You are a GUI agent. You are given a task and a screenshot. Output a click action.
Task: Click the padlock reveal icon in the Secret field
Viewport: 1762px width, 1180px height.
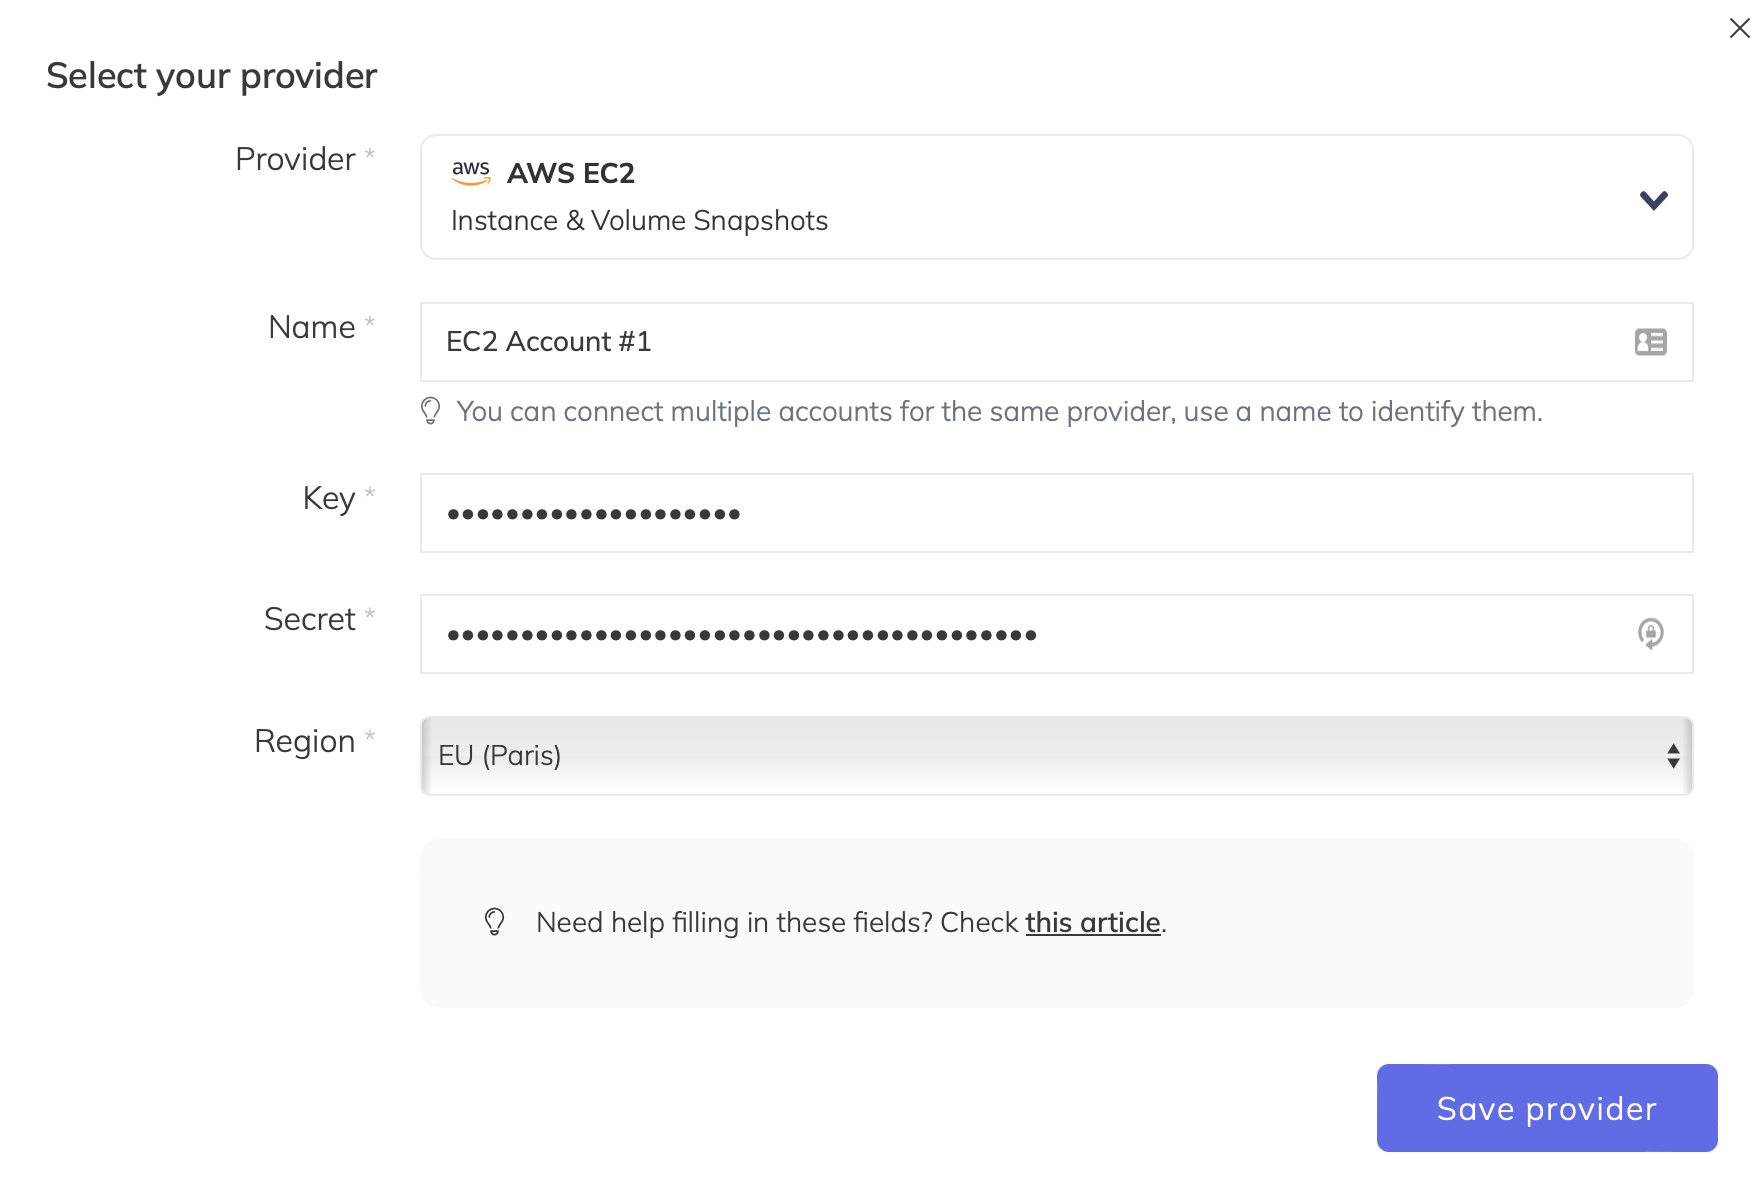[1650, 633]
